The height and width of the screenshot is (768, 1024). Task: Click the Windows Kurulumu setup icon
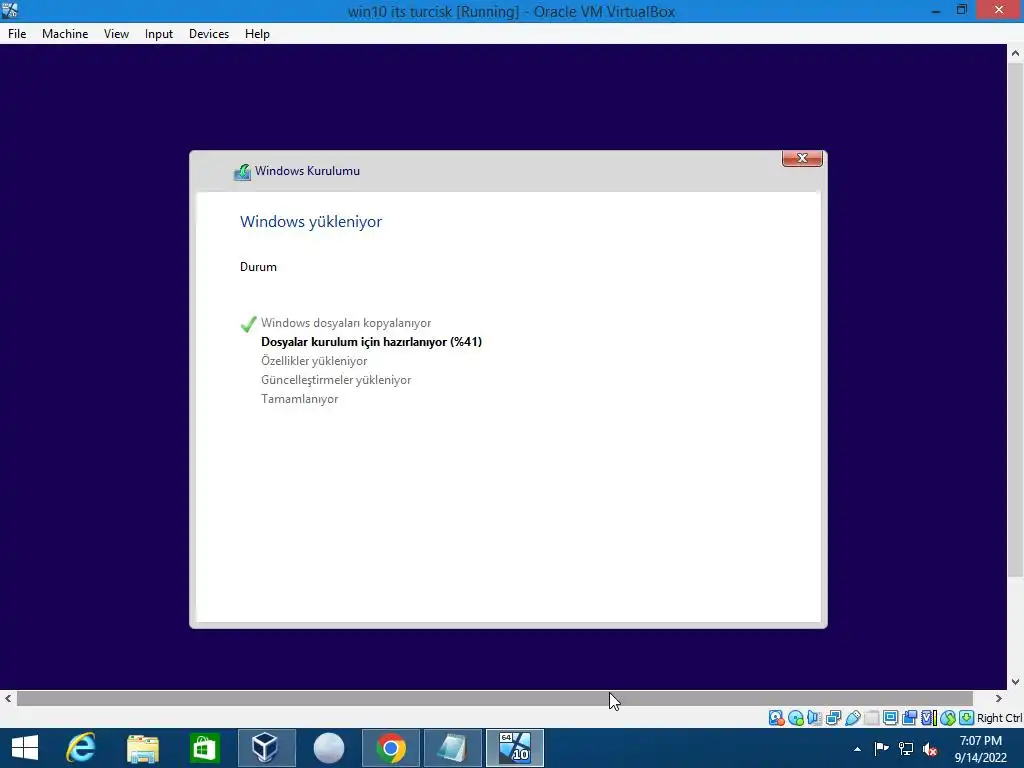[242, 172]
